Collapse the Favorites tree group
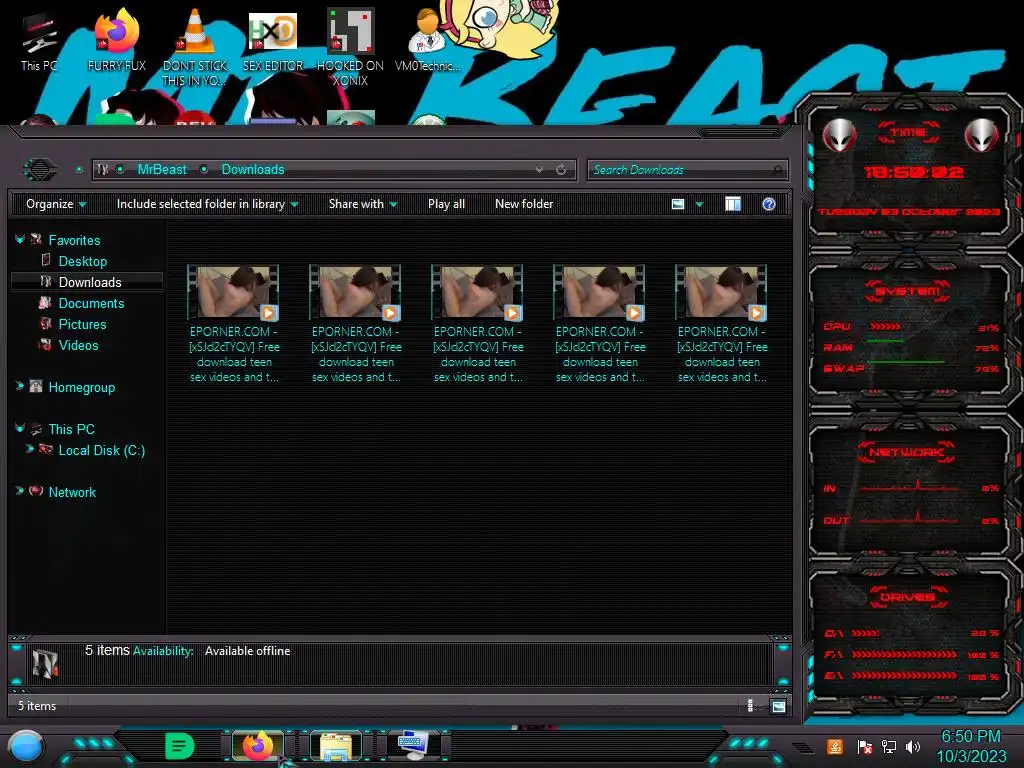Screen dimensions: 1024x768 click(20, 240)
